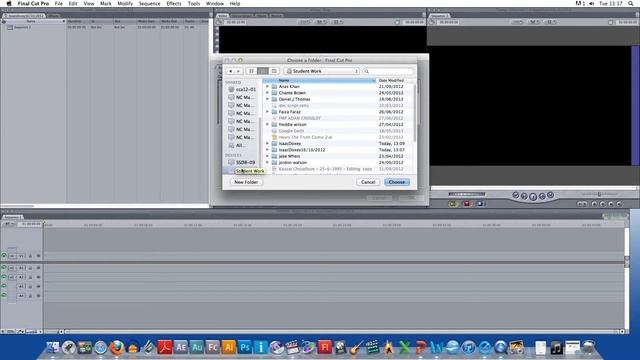Toggle lock on V1 track
640x360 pixels.
click(x=30, y=256)
